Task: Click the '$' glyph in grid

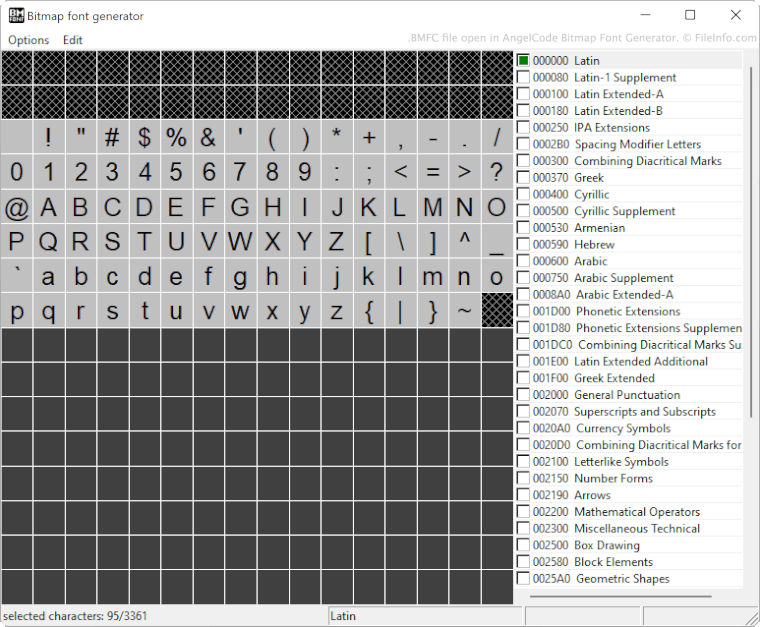Action: point(145,137)
